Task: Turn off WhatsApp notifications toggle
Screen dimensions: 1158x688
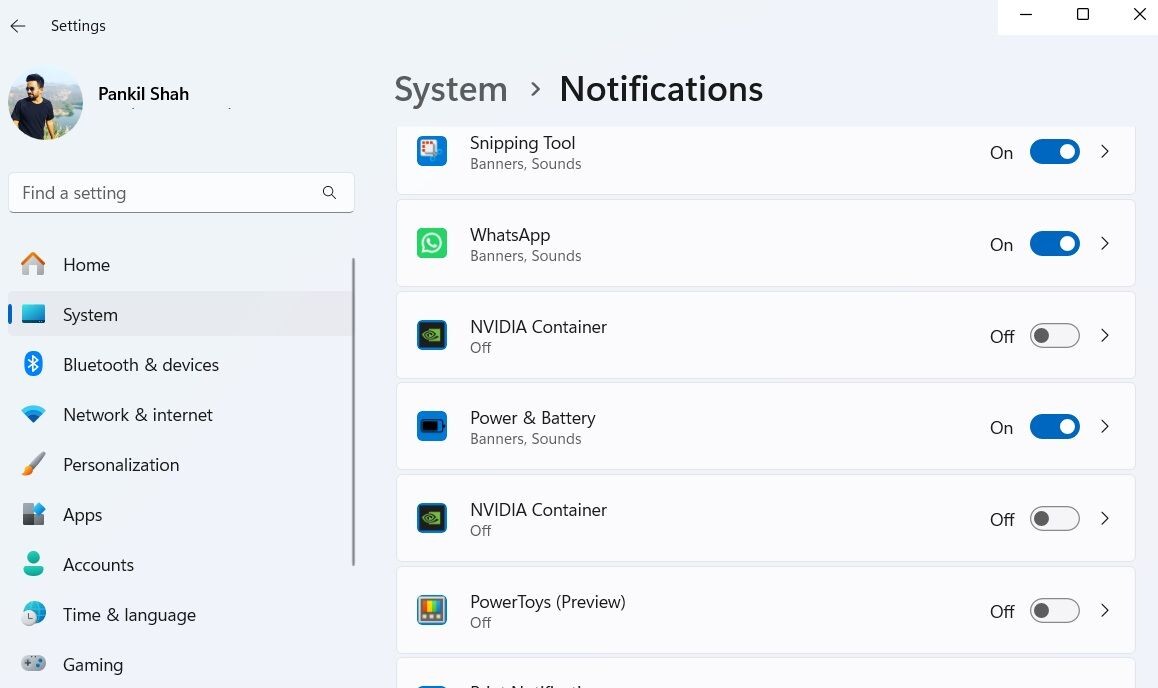Action: [1055, 244]
